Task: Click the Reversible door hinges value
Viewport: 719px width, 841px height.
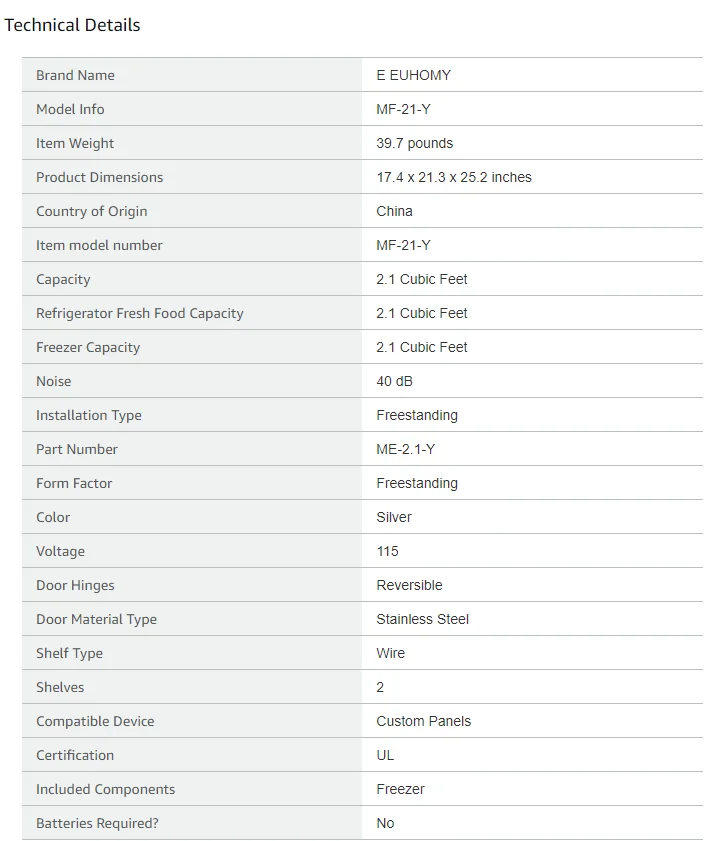Action: (x=409, y=585)
